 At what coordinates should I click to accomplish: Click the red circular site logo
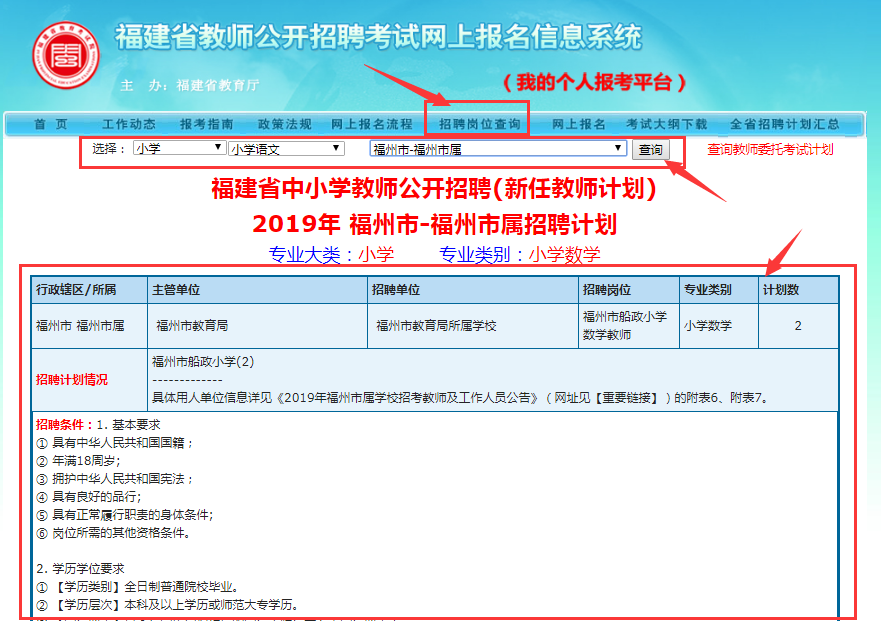[x=66, y=53]
